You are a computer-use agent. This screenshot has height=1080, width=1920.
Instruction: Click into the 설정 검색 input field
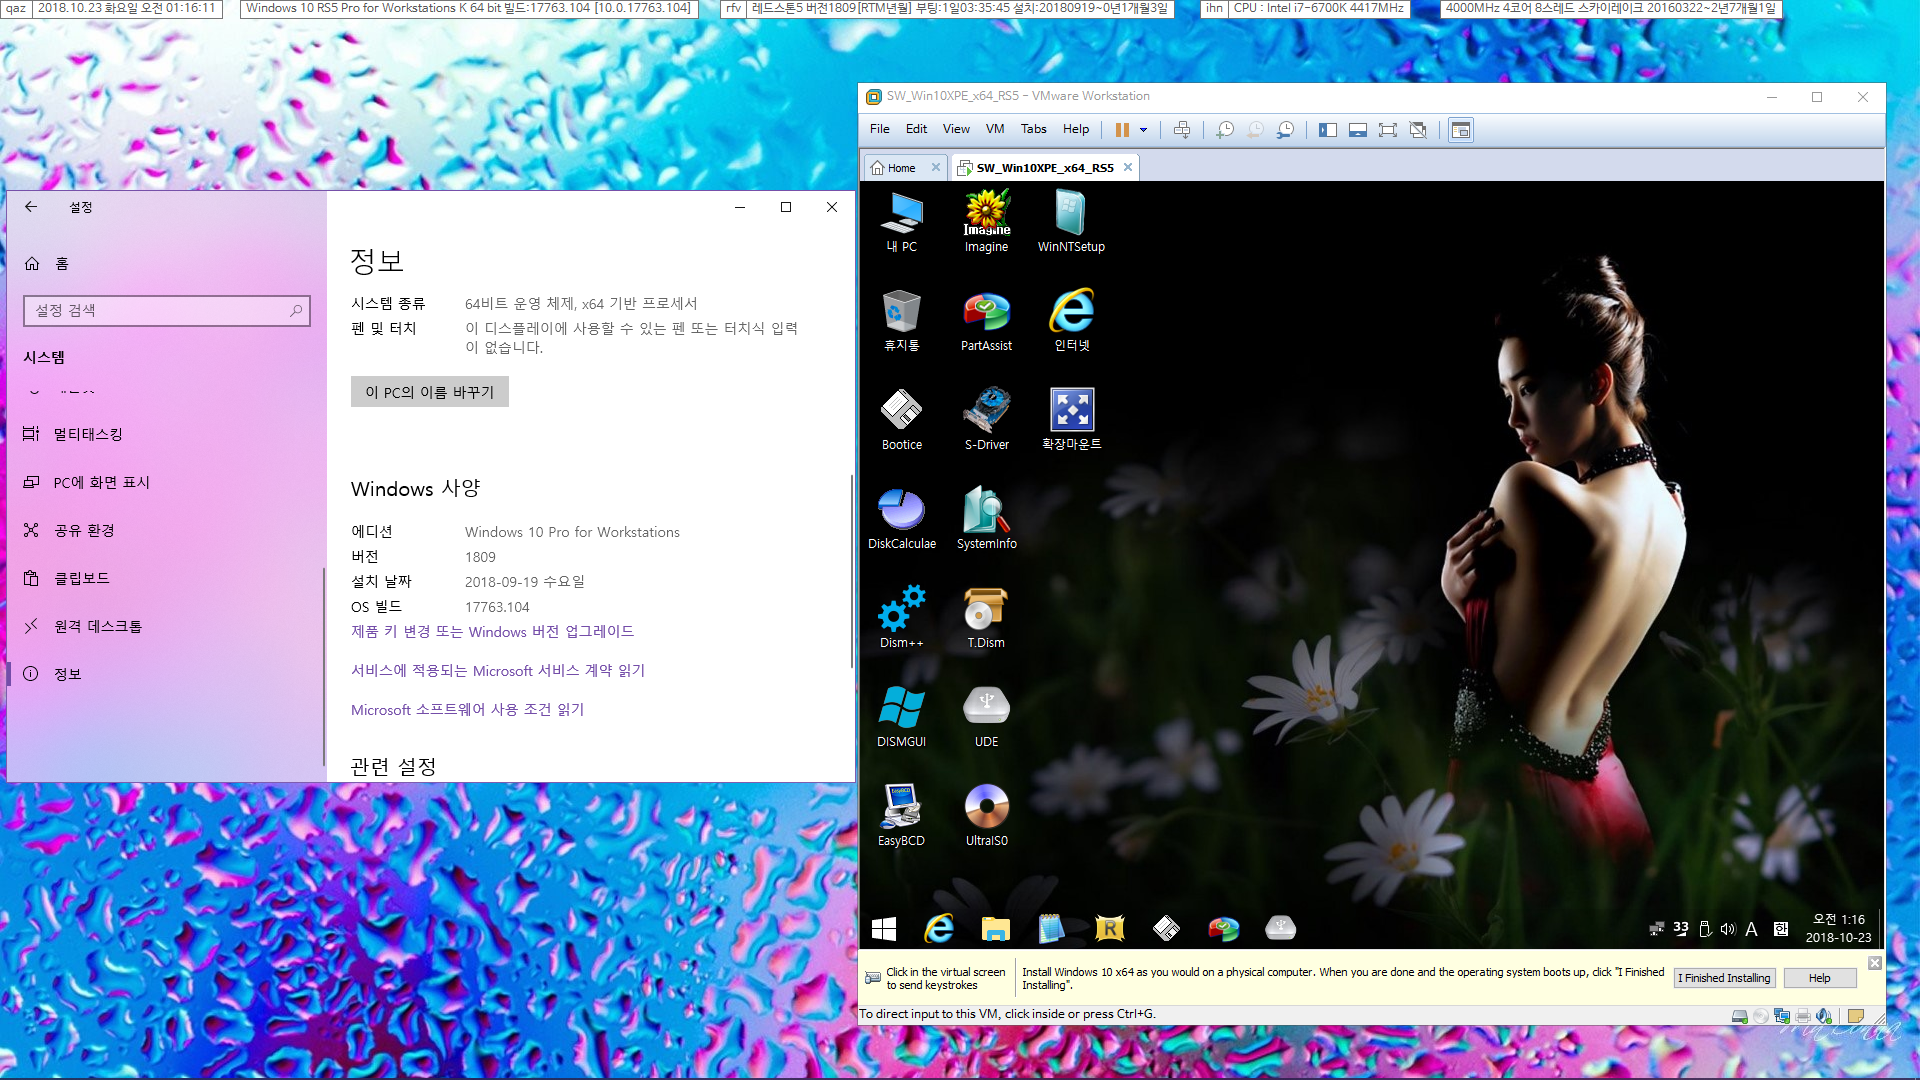click(165, 310)
